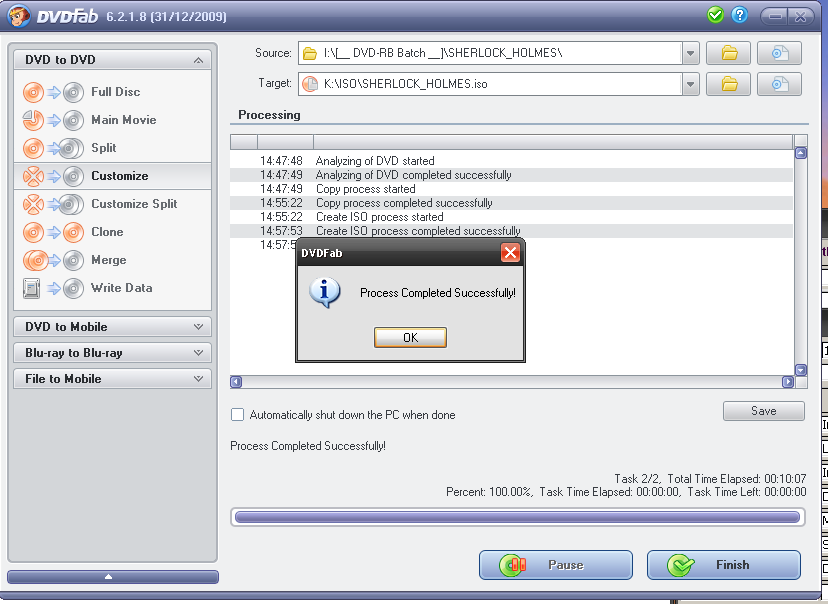Click the Pause button
This screenshot has width=828, height=604.
556,565
